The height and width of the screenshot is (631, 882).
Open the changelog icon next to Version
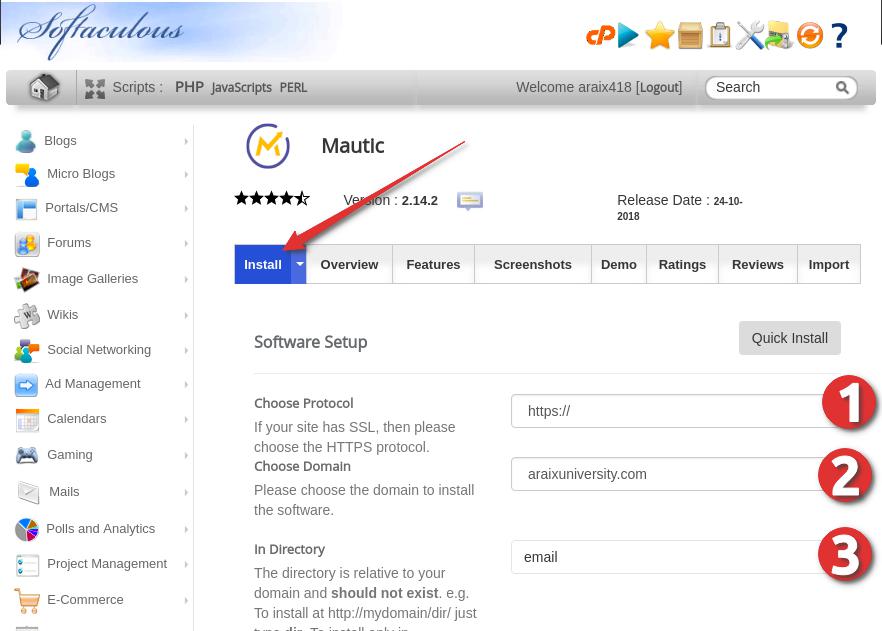470,201
